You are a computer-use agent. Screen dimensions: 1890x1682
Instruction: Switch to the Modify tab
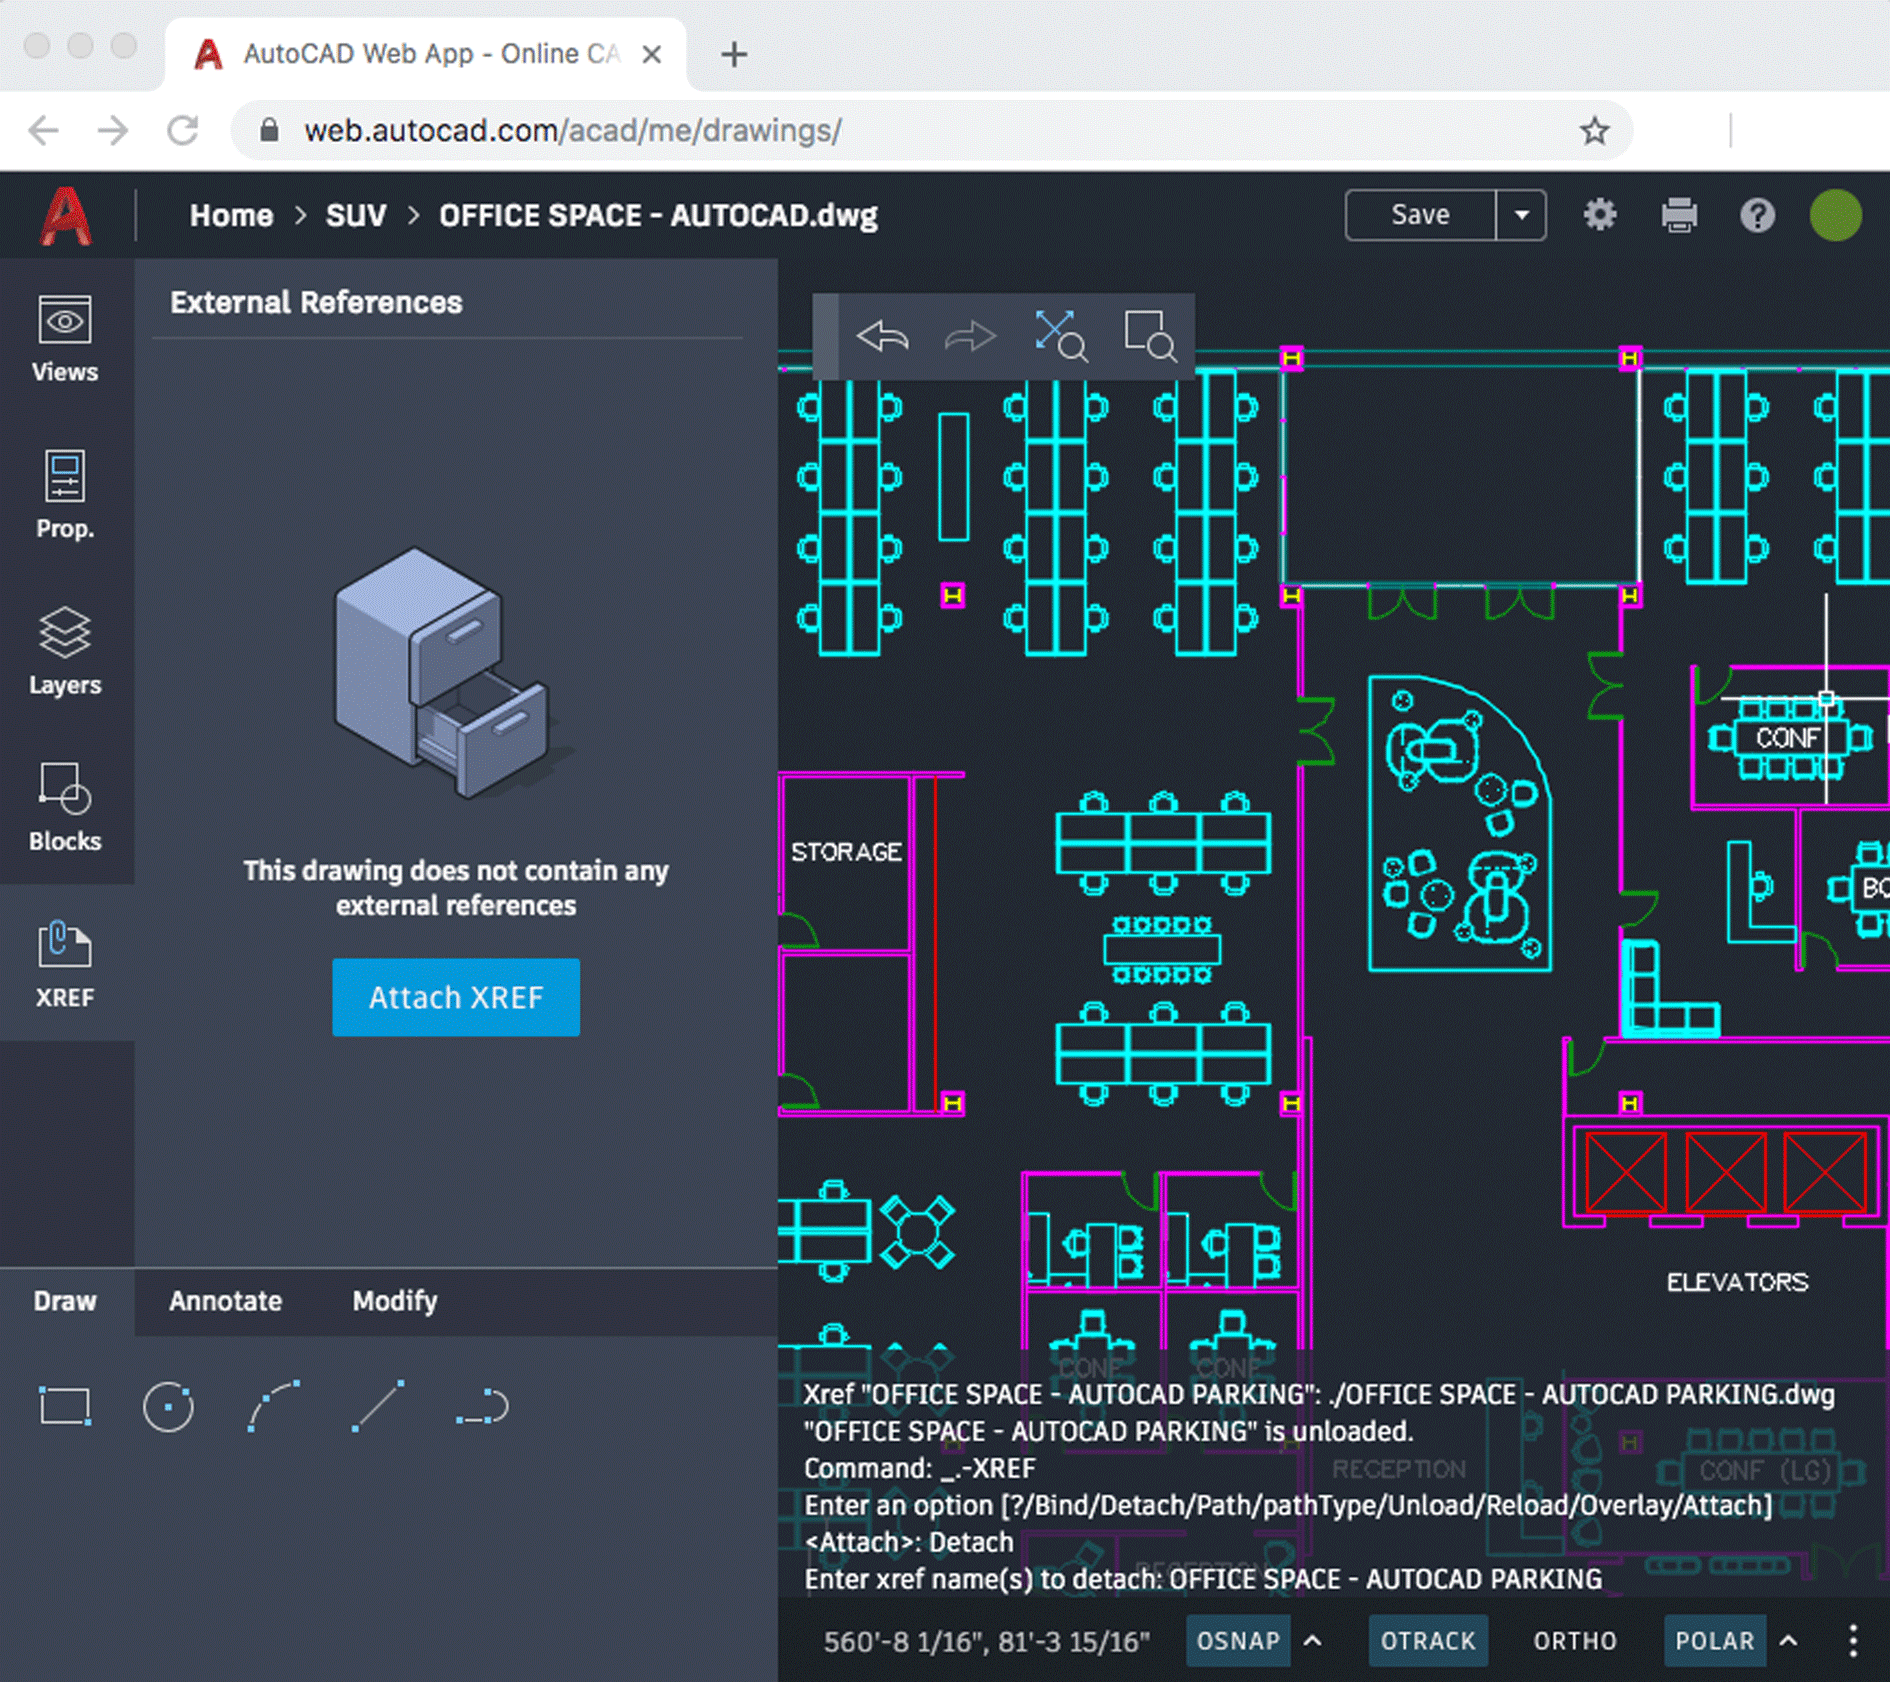(395, 1301)
